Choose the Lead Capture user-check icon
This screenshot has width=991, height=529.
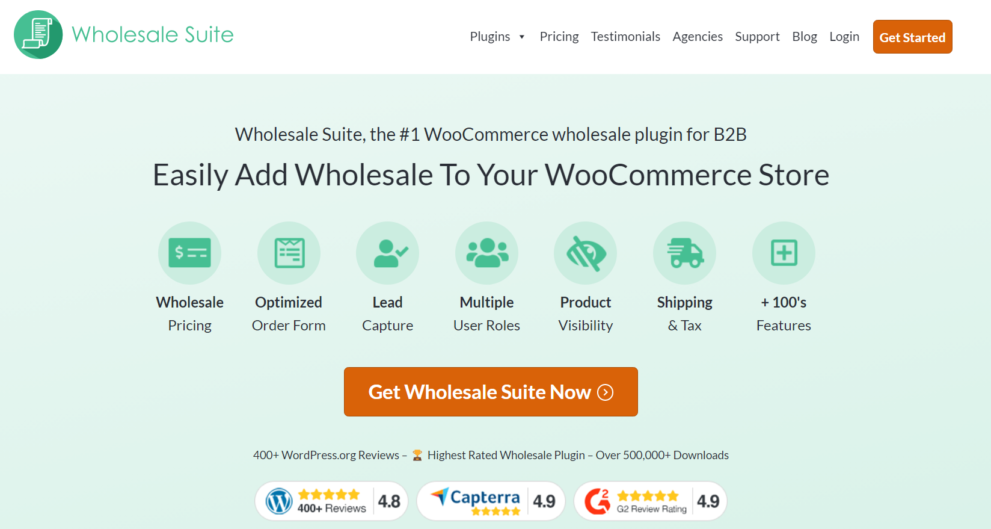[x=387, y=253]
